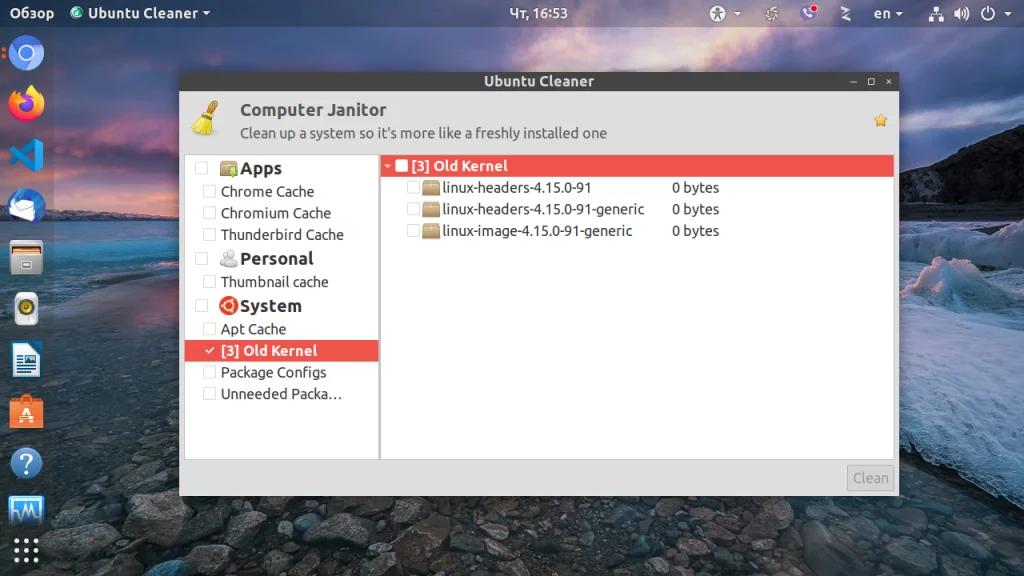Open the Help icon in the dock
Viewport: 1024px width, 576px height.
[26, 463]
